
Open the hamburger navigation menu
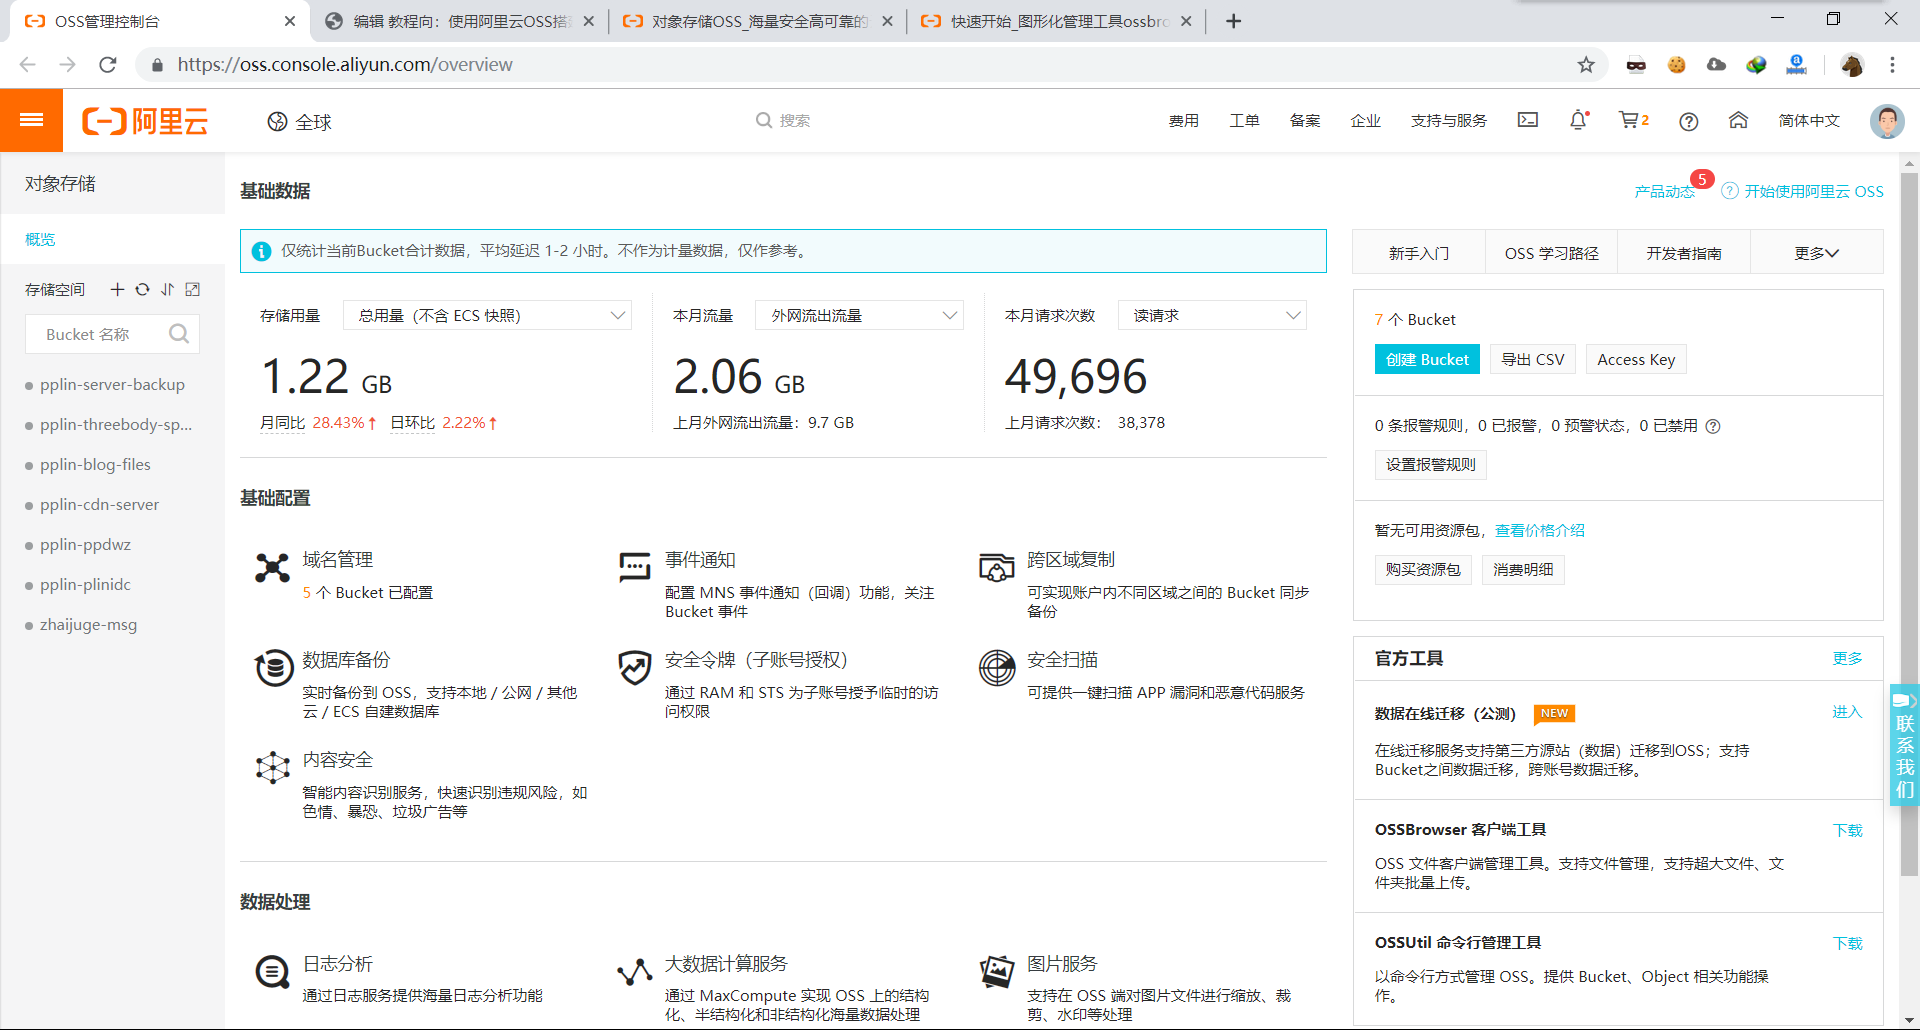[31, 120]
